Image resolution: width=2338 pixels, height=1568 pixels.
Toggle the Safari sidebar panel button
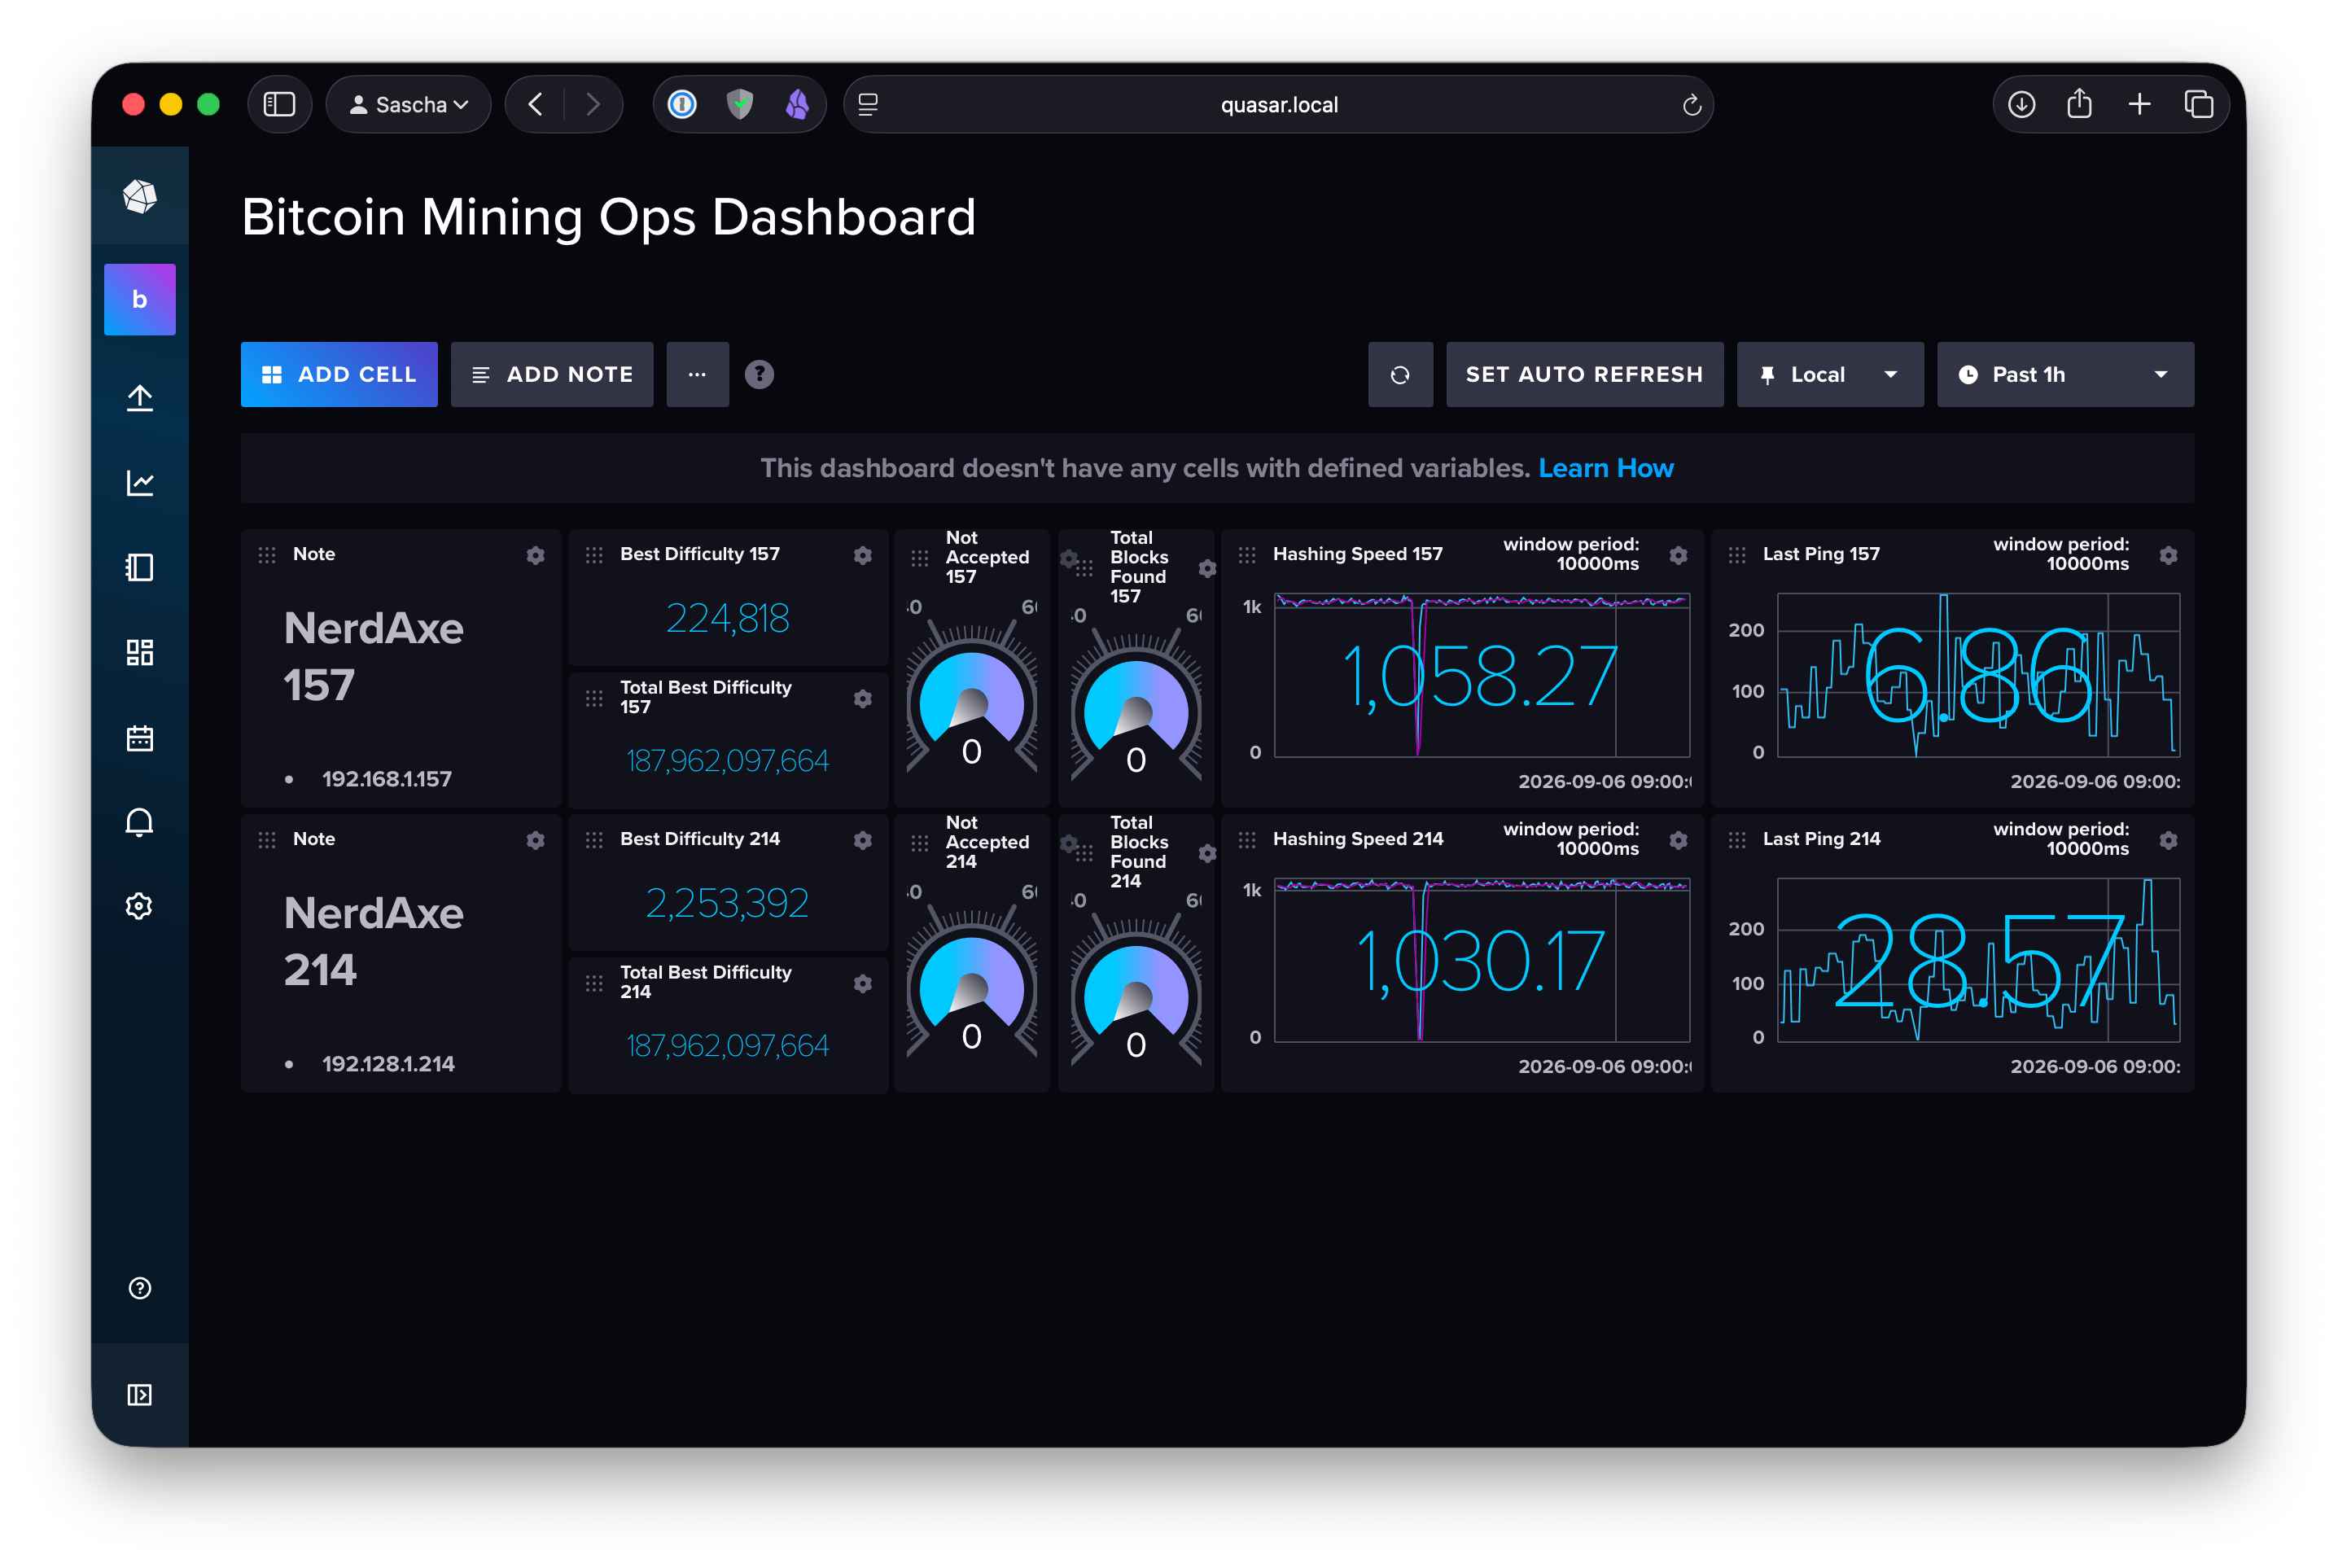tap(279, 104)
